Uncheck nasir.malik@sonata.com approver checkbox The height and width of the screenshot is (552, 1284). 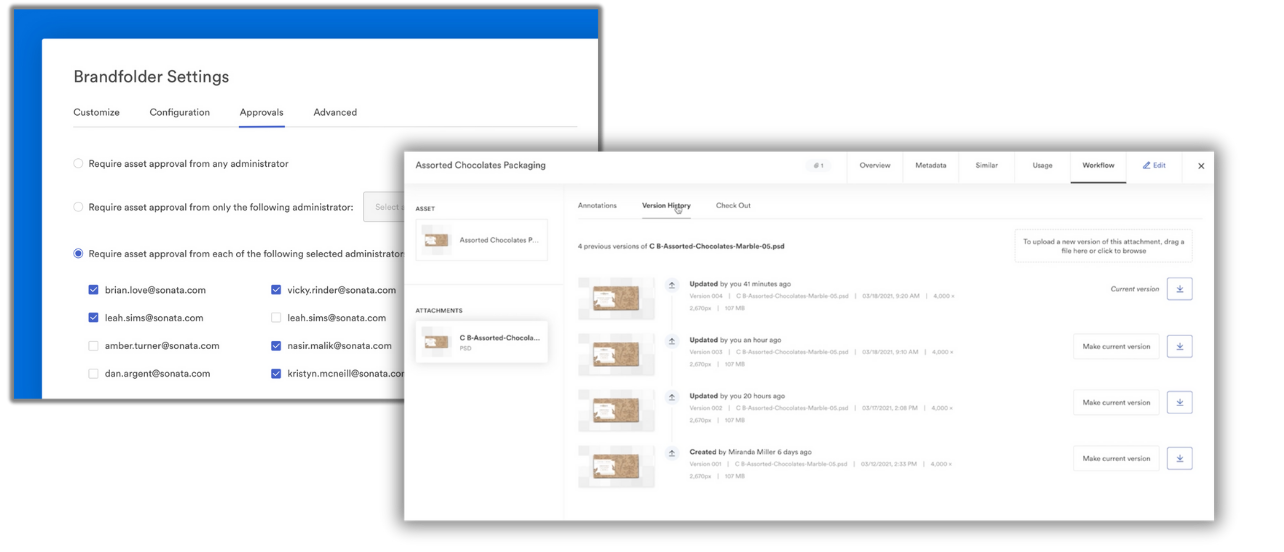pos(276,346)
